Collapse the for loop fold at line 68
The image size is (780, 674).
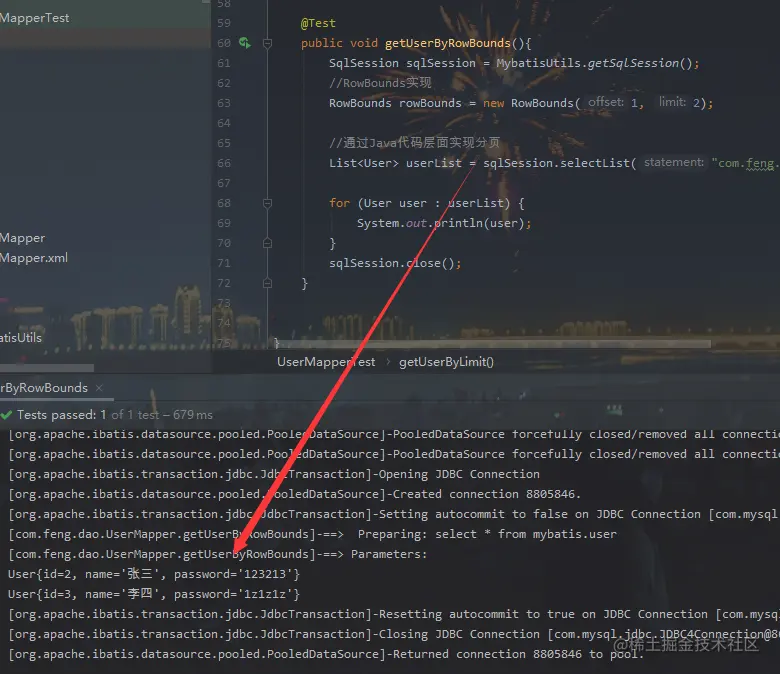pyautogui.click(x=267, y=203)
